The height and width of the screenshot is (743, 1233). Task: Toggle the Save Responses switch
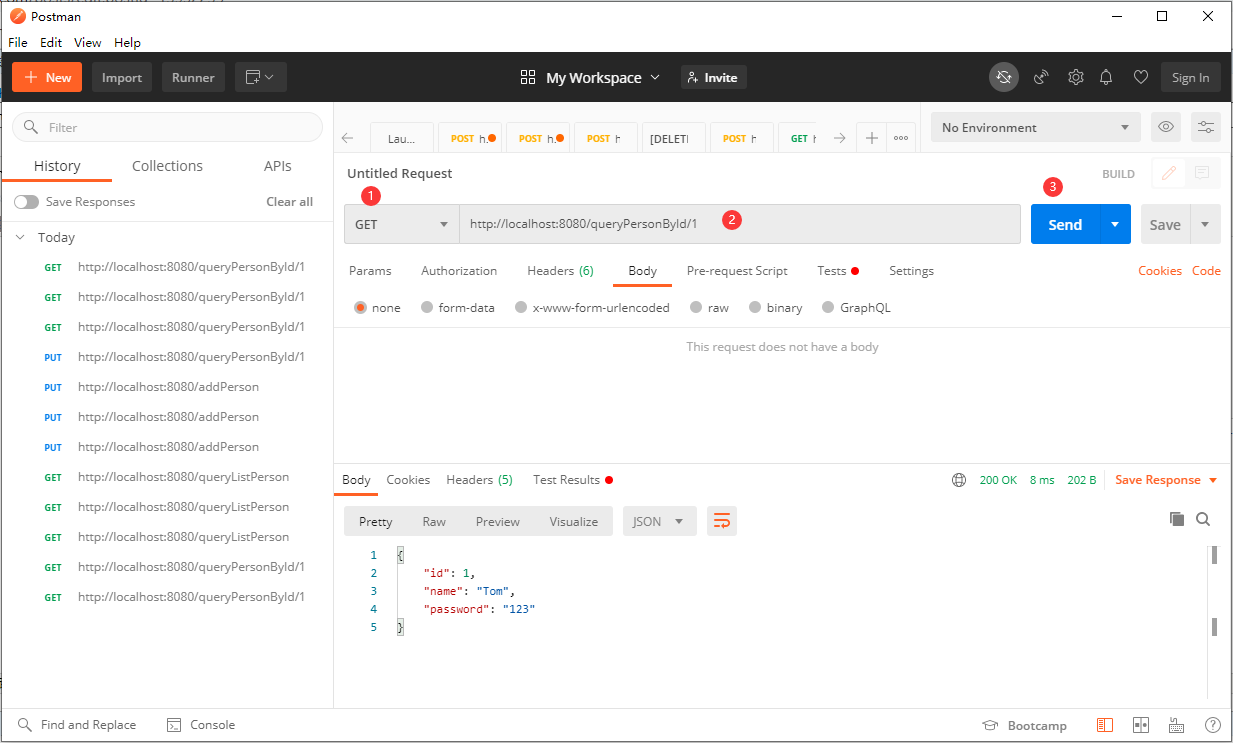(x=26, y=202)
